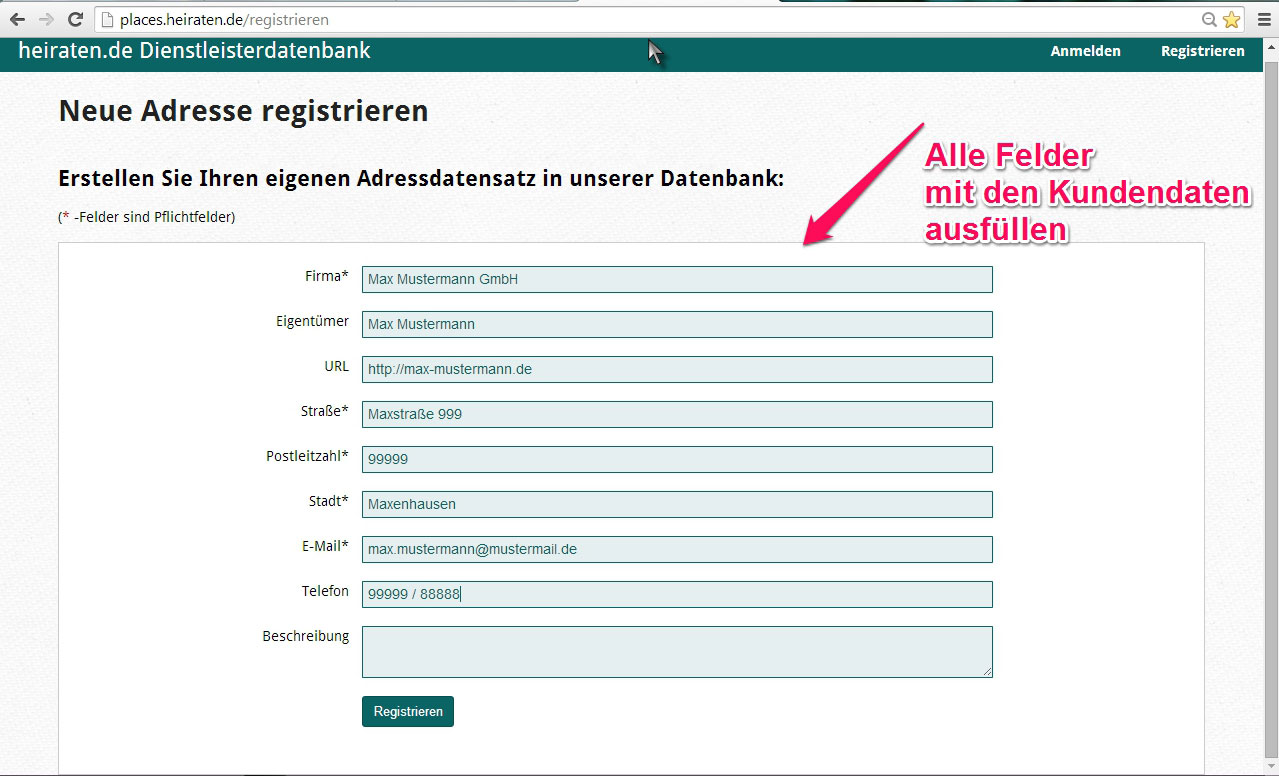Click the heiraten.de Dienstleisterdatenbank site title

[194, 51]
